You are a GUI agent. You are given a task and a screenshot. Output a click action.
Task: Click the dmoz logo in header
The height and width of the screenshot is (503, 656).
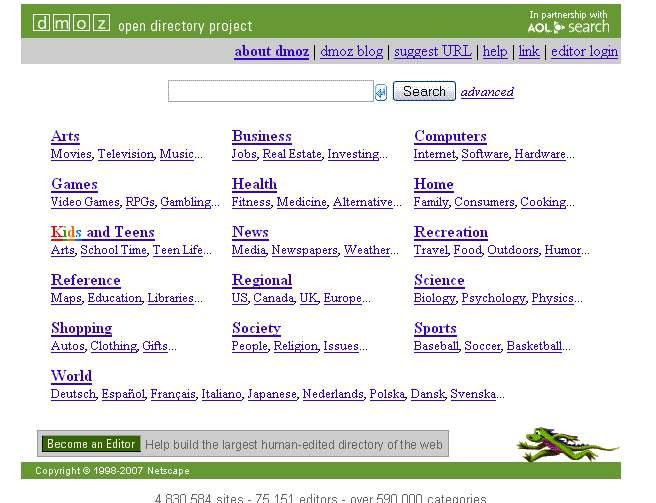[x=71, y=24]
